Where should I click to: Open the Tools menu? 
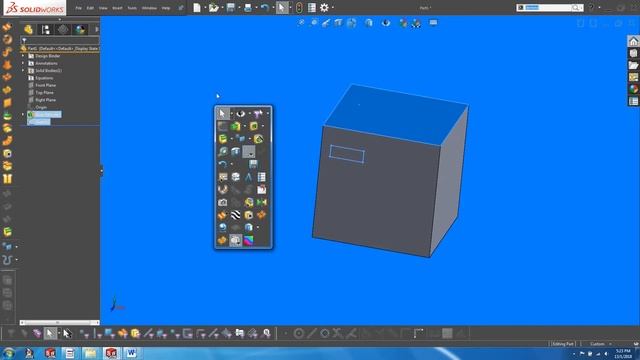[x=132, y=8]
